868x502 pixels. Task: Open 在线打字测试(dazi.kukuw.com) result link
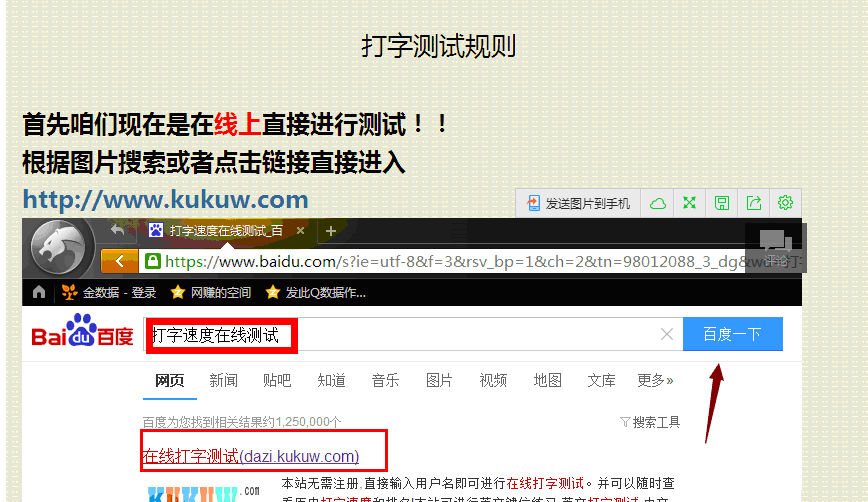point(251,457)
